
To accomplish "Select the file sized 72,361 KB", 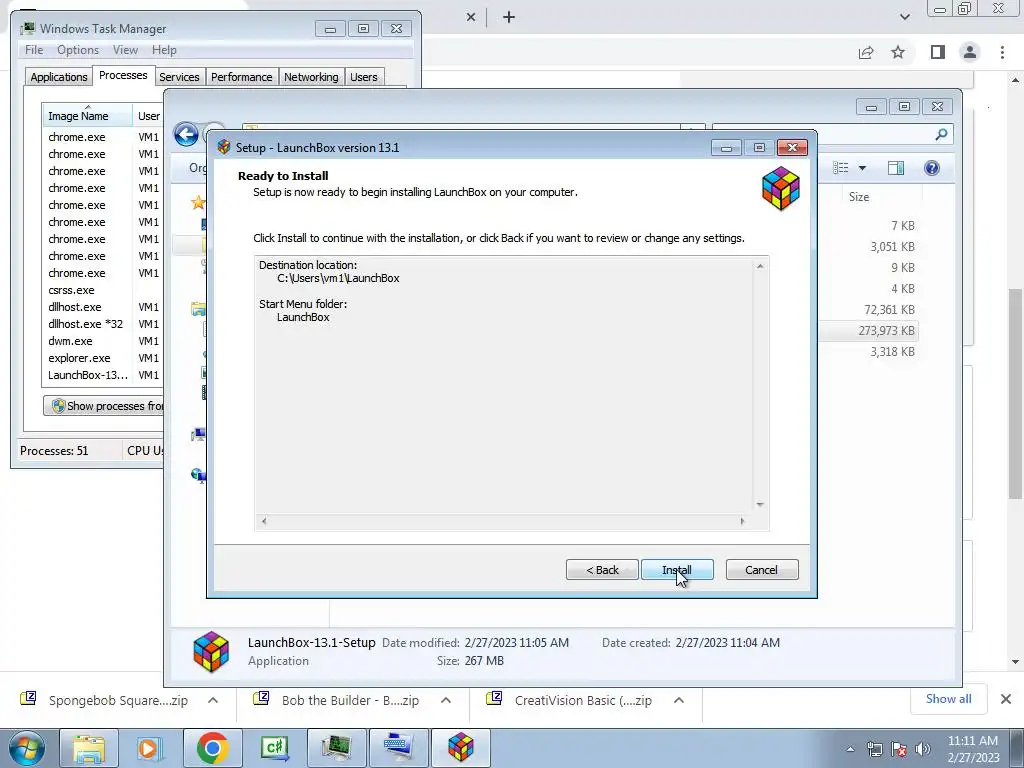I will 889,310.
